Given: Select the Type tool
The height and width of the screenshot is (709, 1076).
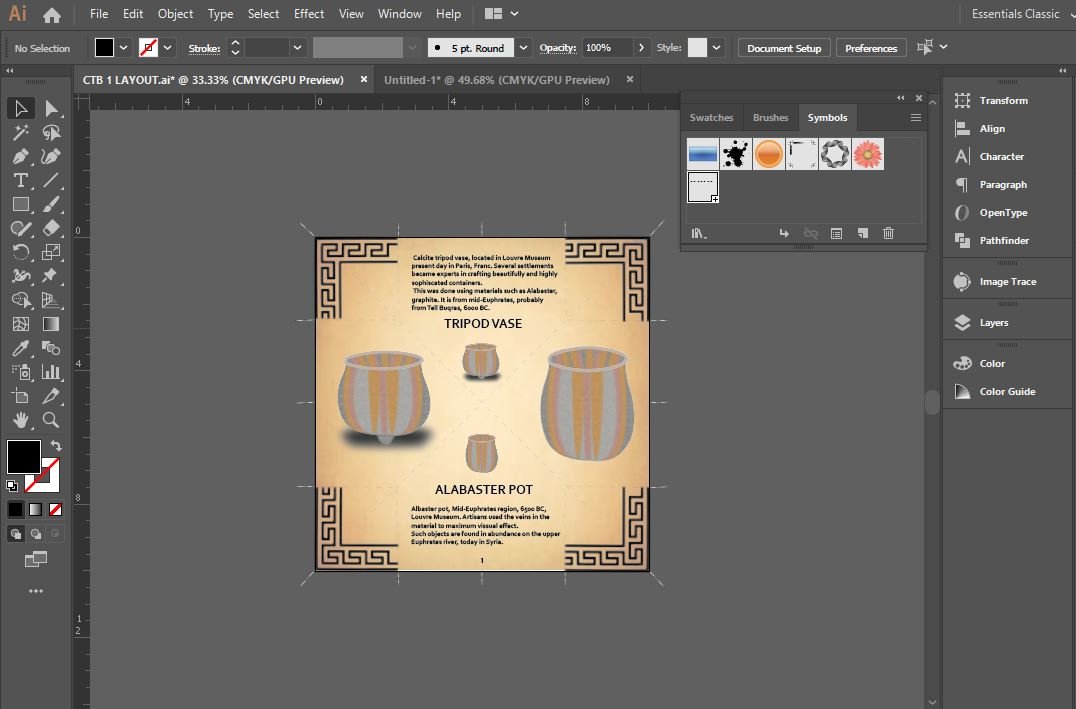Looking at the screenshot, I should pos(20,180).
